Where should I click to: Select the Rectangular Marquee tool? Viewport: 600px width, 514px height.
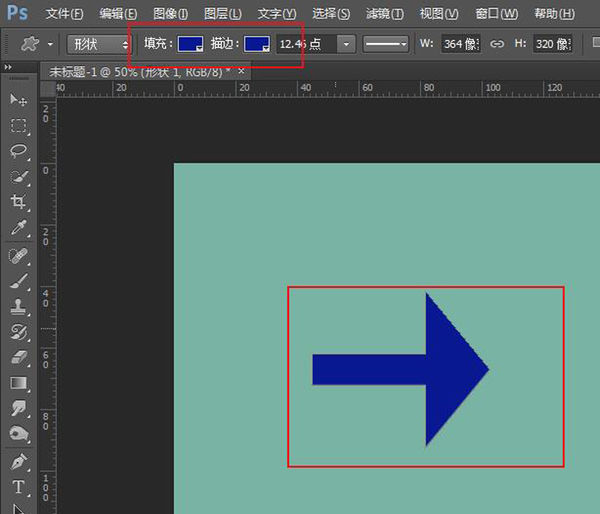pos(18,126)
